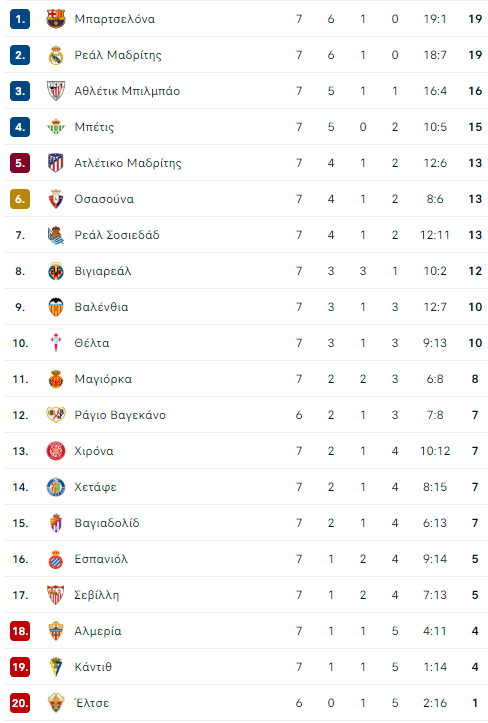Click the Οσασούνα team name
The height and width of the screenshot is (723, 488).
[x=104, y=199]
